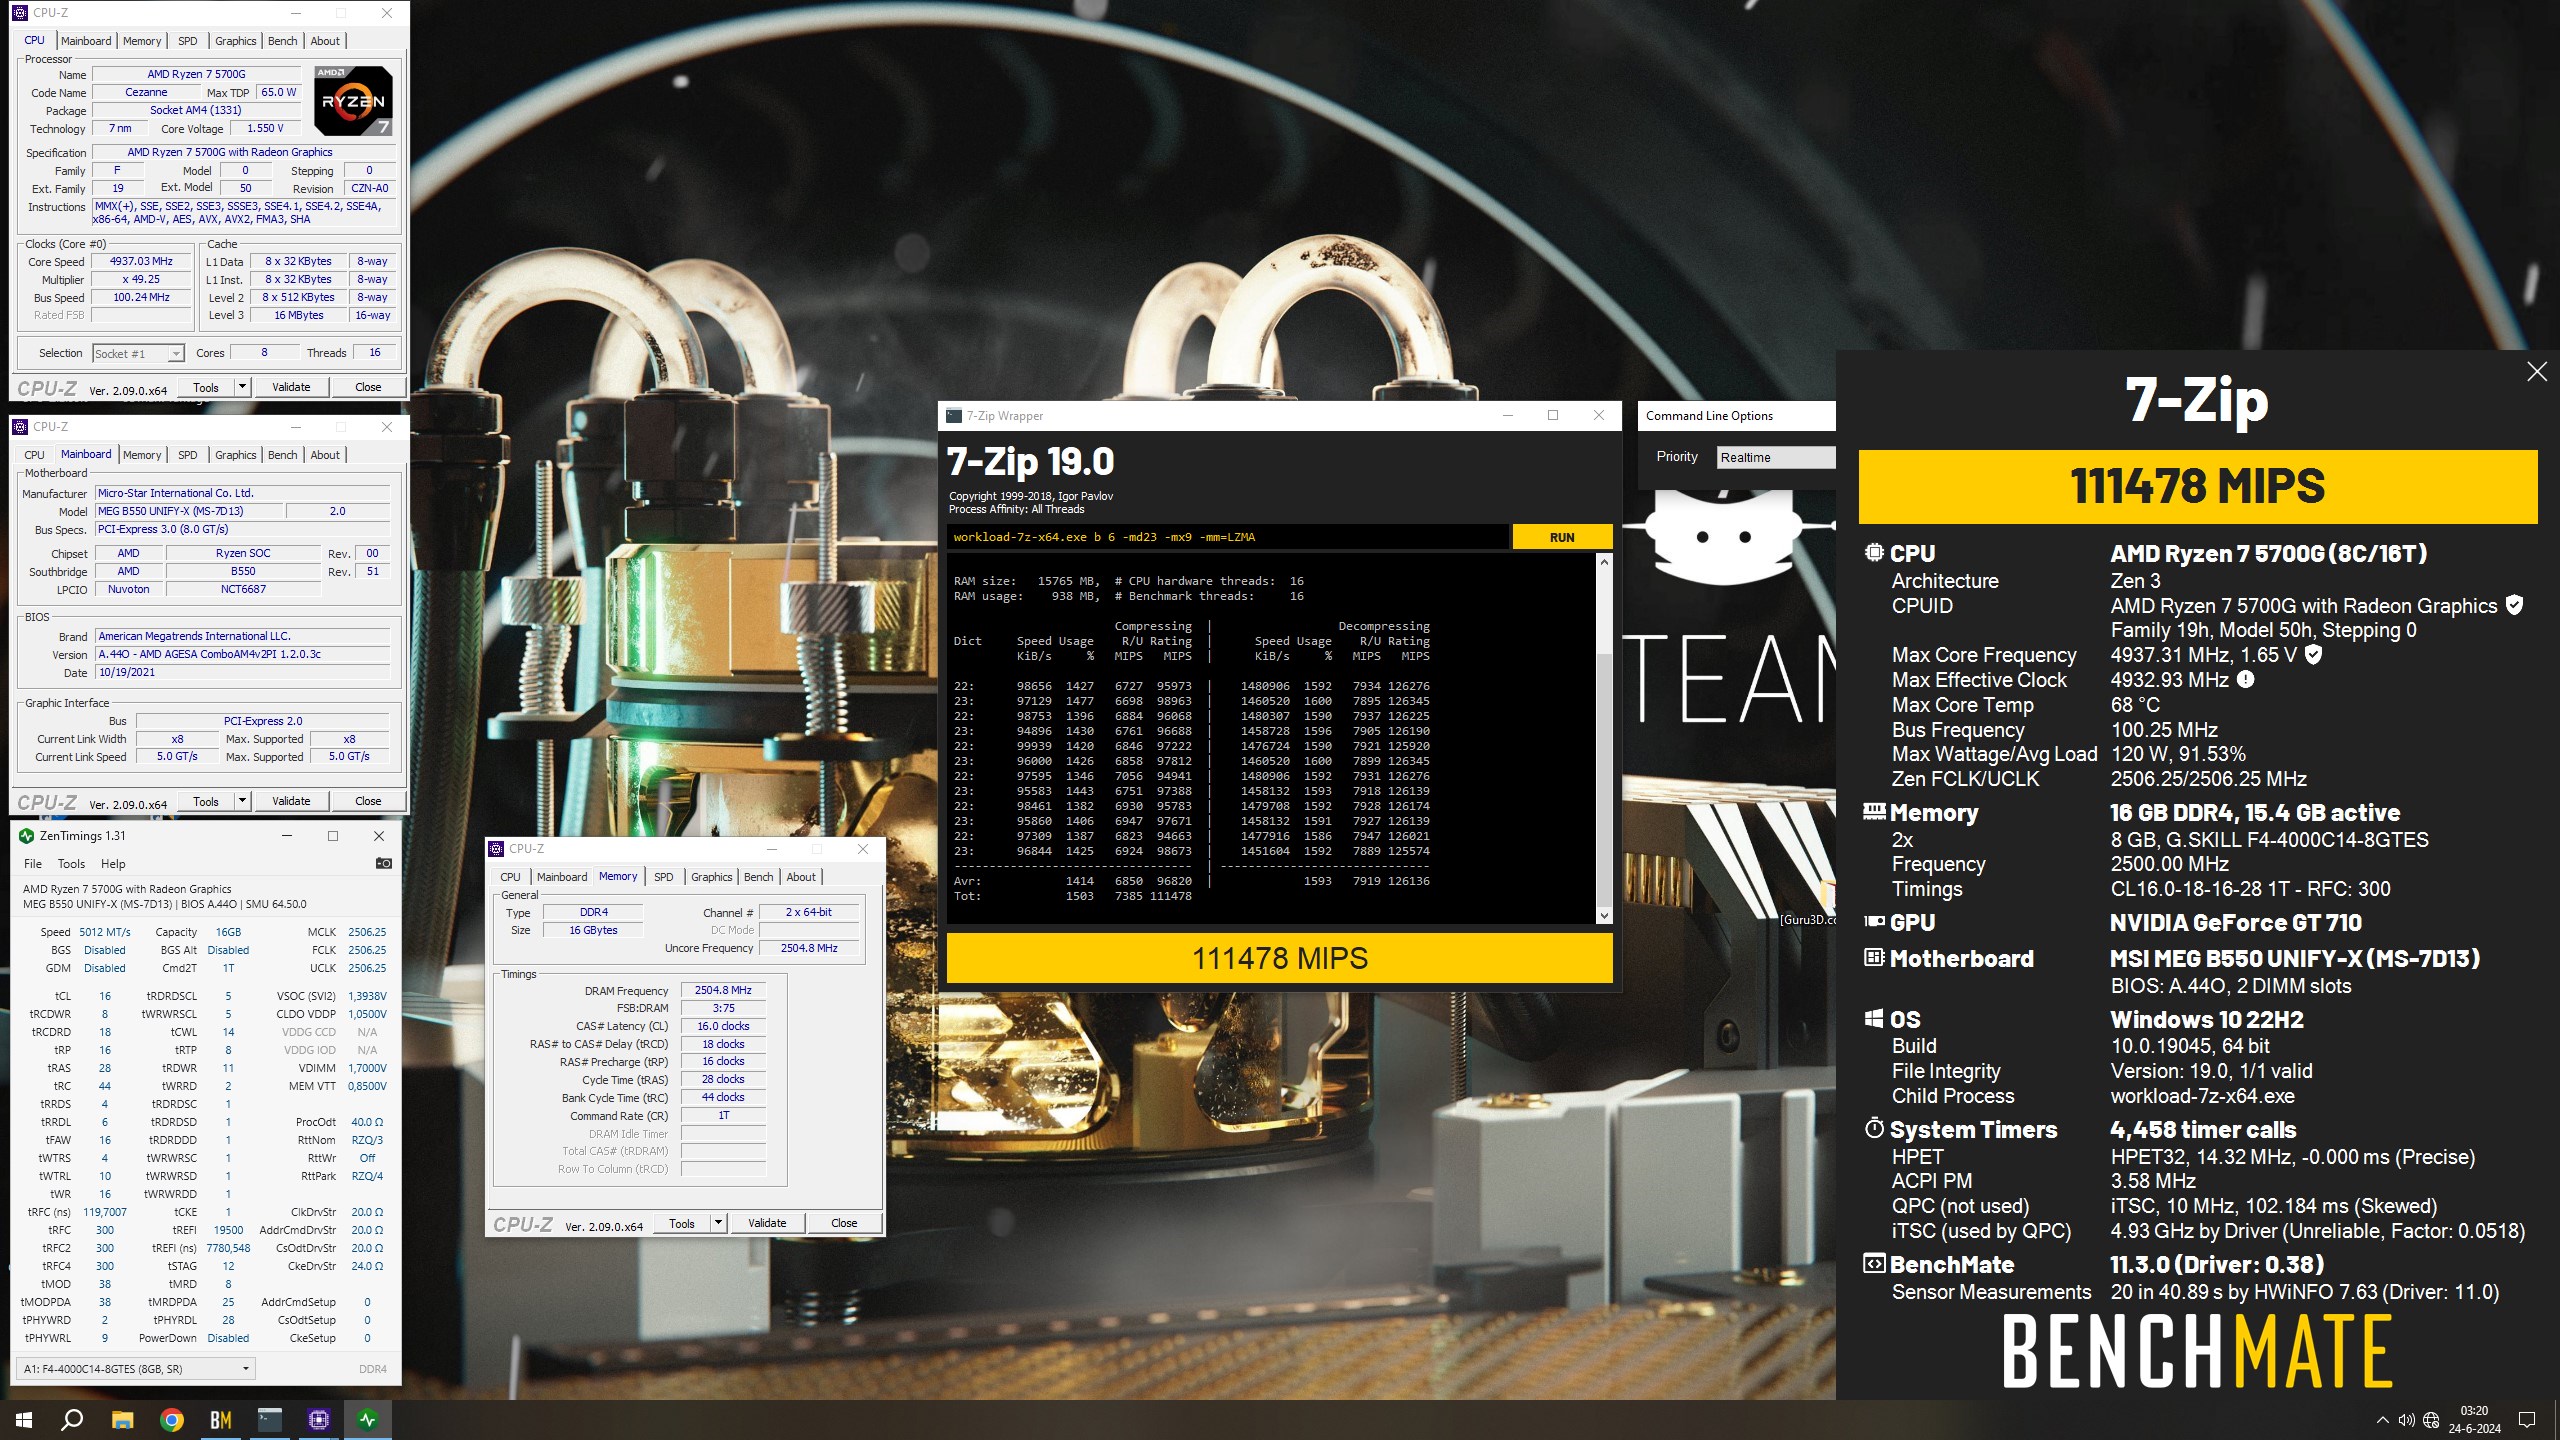Launch Chrome from taskbar

(171, 1419)
